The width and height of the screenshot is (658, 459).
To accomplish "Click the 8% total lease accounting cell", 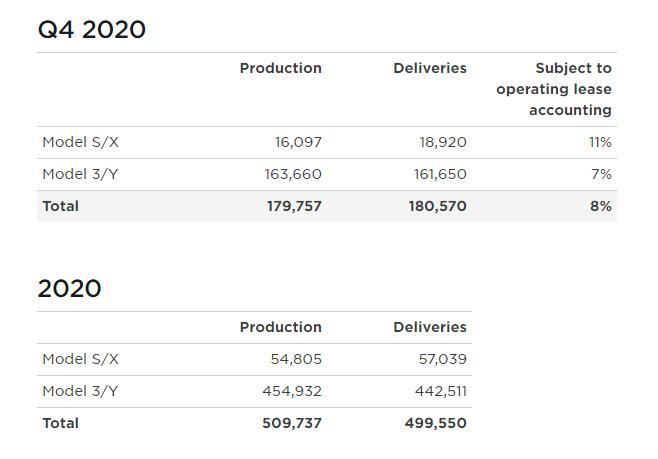I will pos(601,206).
